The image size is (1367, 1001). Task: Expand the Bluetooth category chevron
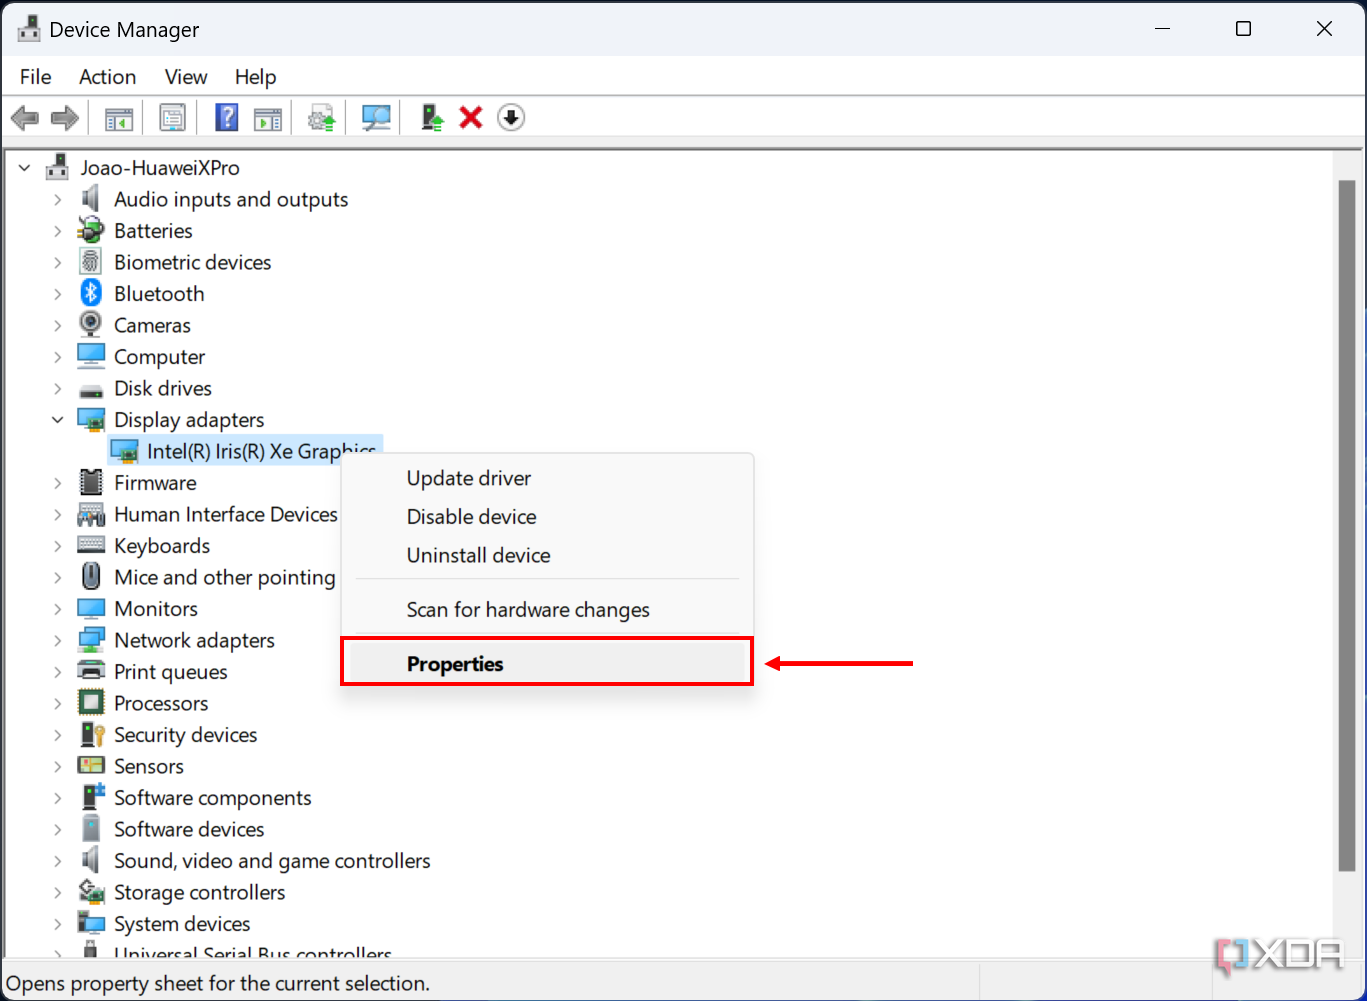coord(58,293)
